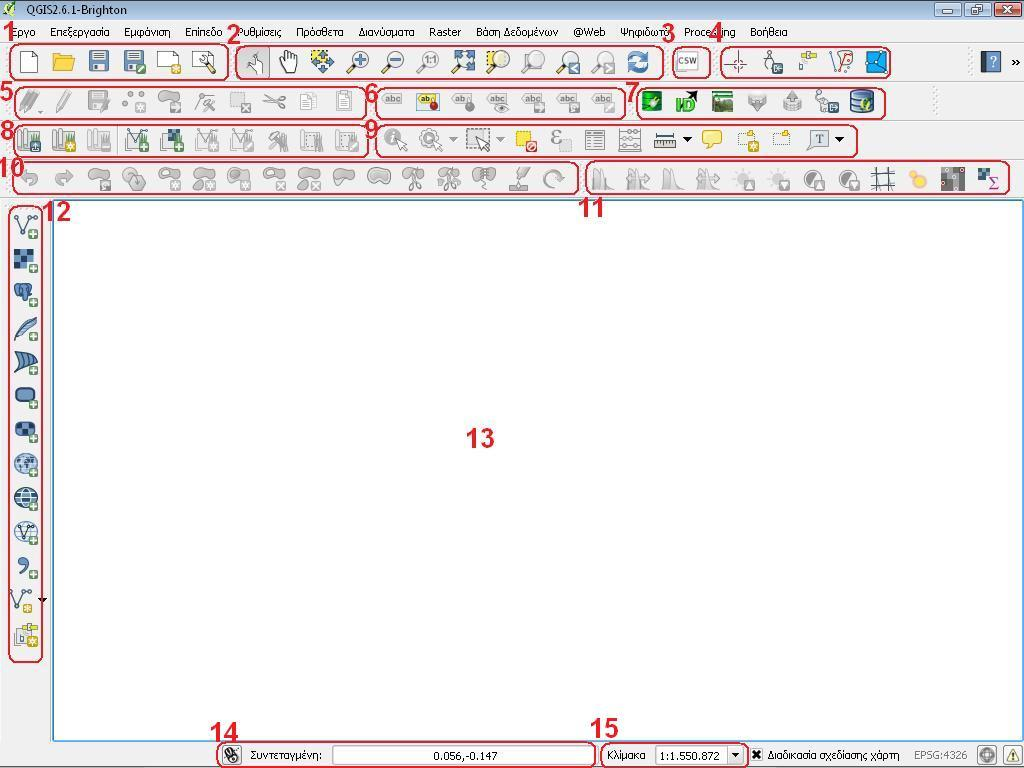Open the Help contents book icon
Screen dimensions: 1024x768
point(991,62)
